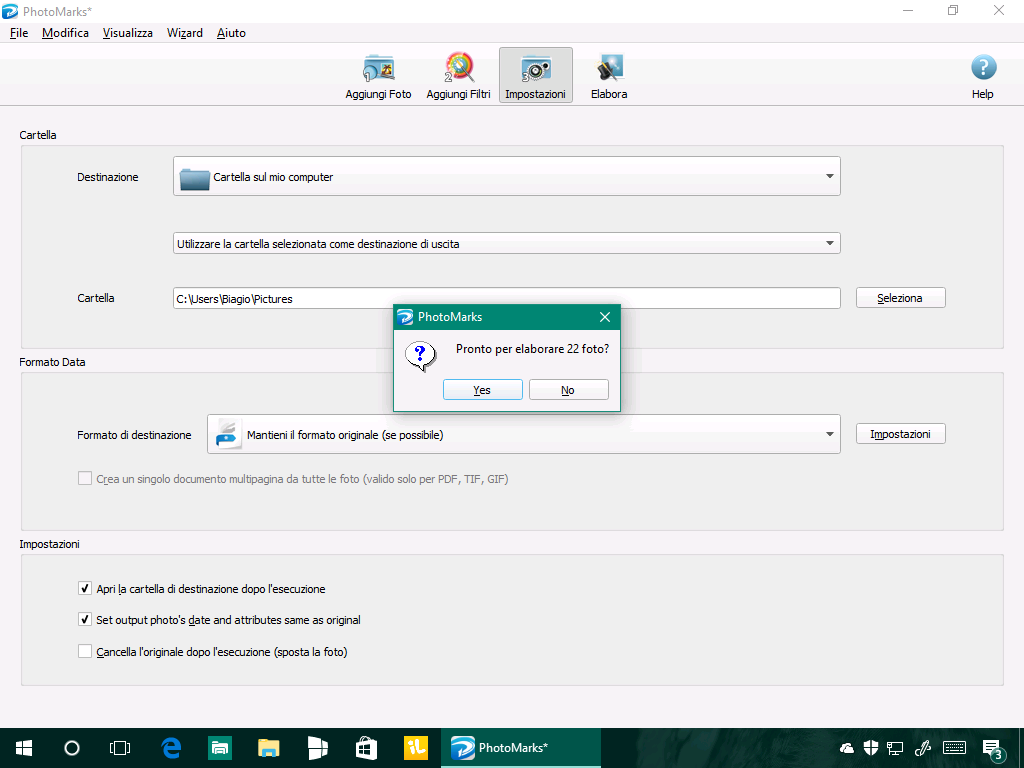1024x768 pixels.
Task: Open the Aggiungi Foto step
Action: click(378, 76)
